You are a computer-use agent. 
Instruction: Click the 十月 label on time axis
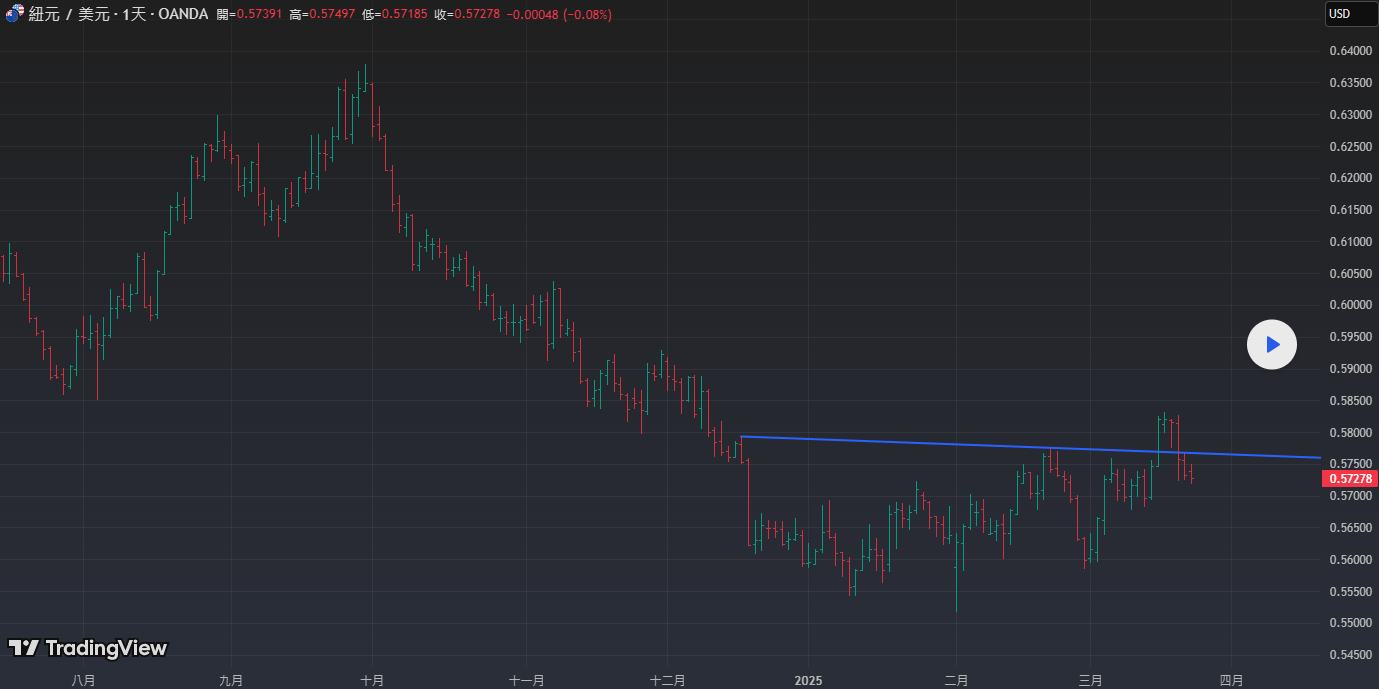(x=372, y=680)
